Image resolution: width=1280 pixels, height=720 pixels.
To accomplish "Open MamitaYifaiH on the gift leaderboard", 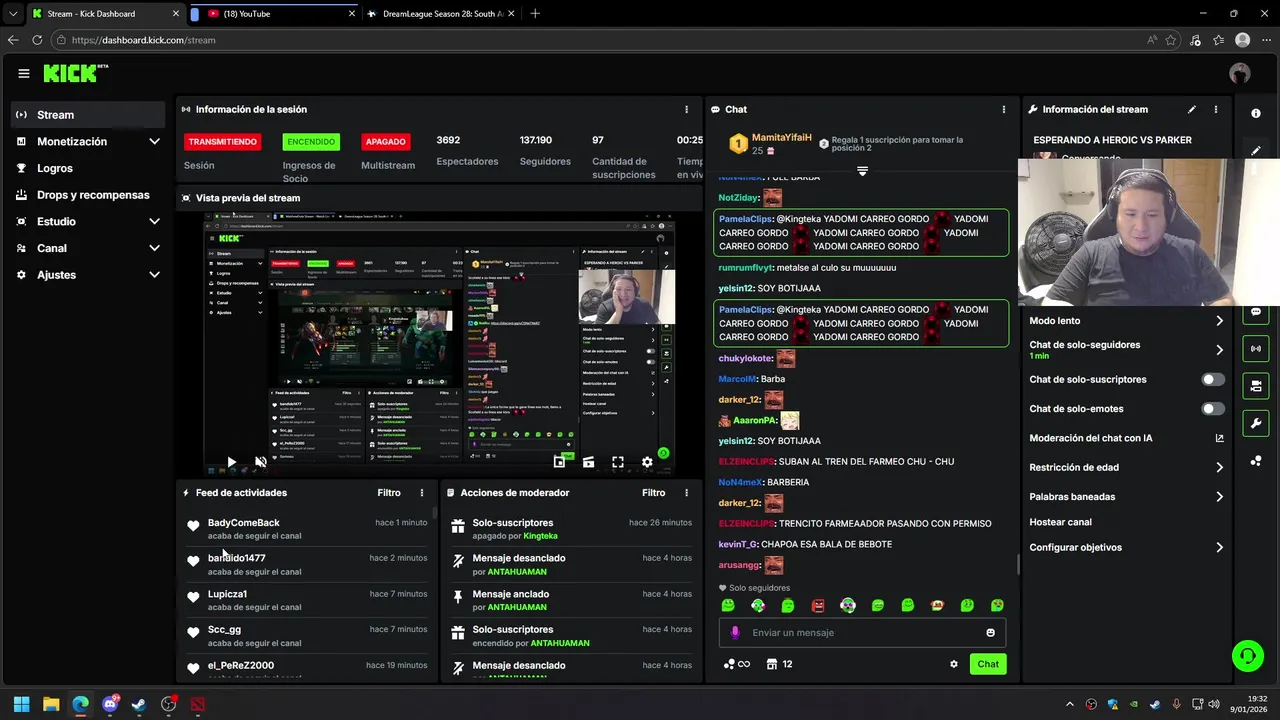I will coord(781,137).
